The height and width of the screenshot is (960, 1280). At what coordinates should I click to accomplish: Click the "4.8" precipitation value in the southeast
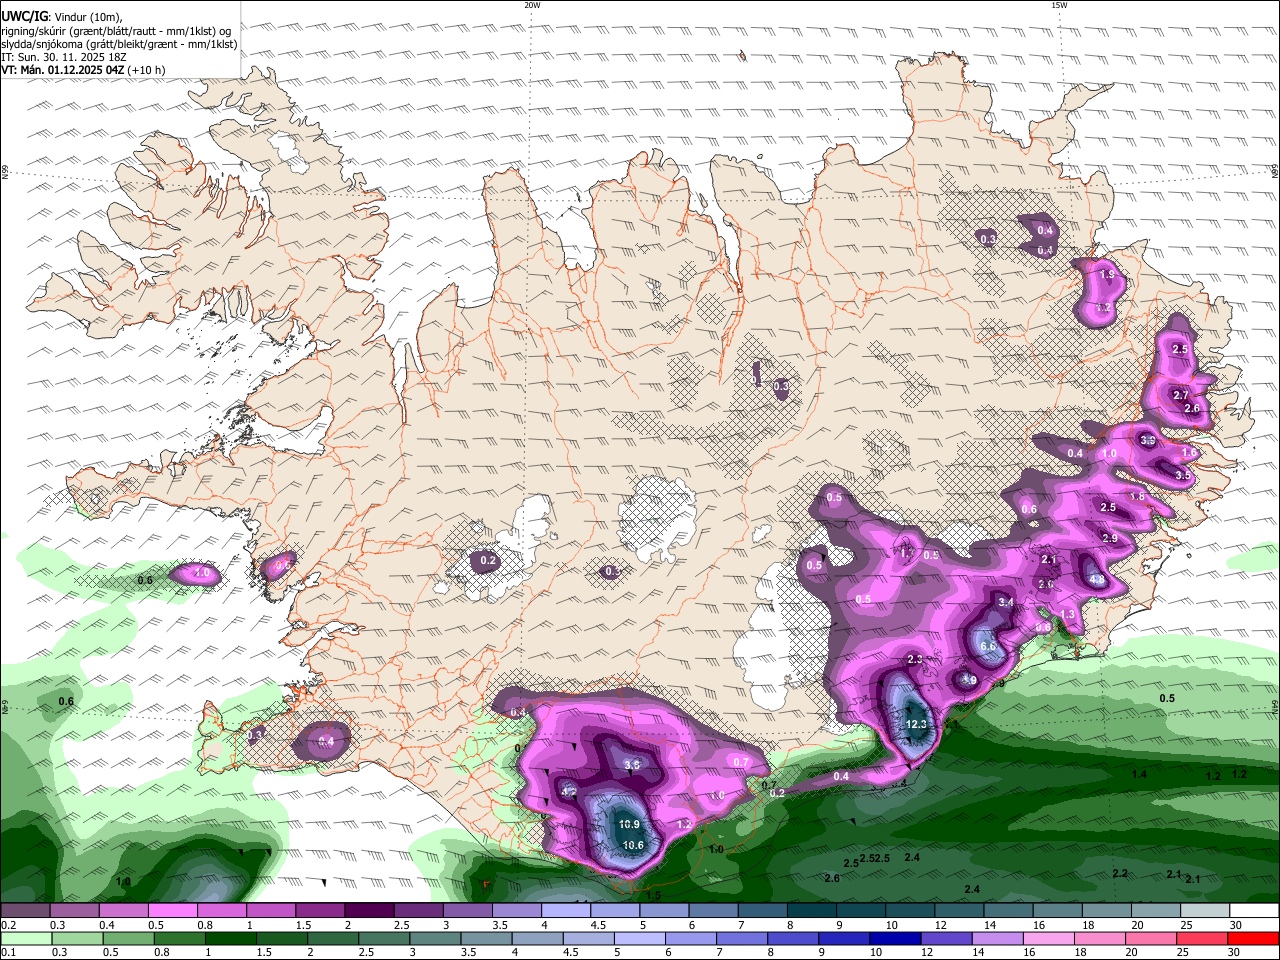point(1097,580)
